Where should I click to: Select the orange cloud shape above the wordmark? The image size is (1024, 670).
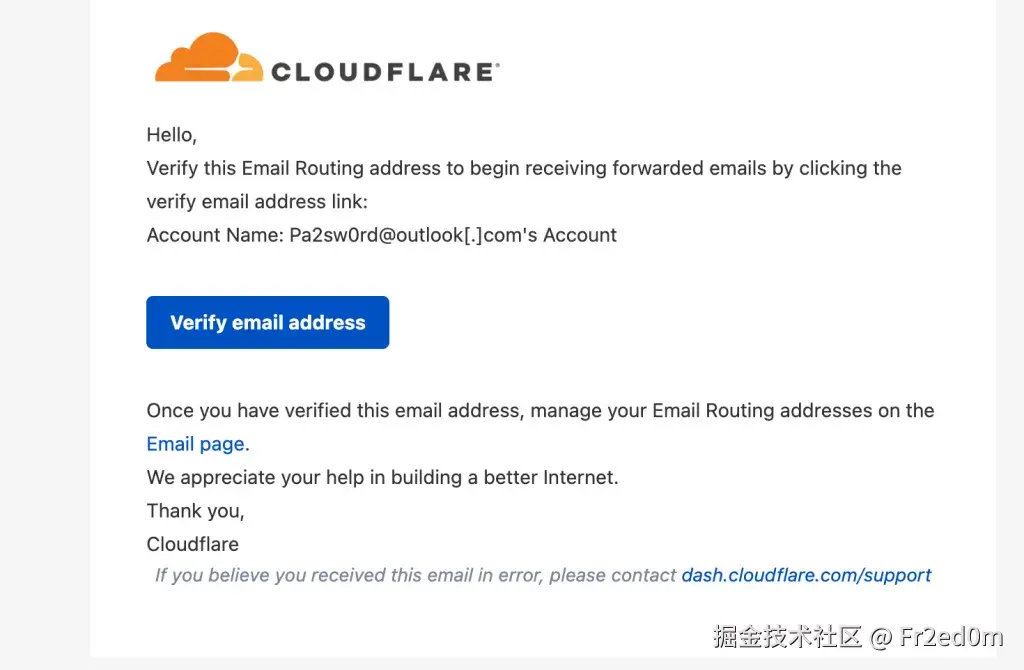[x=197, y=48]
